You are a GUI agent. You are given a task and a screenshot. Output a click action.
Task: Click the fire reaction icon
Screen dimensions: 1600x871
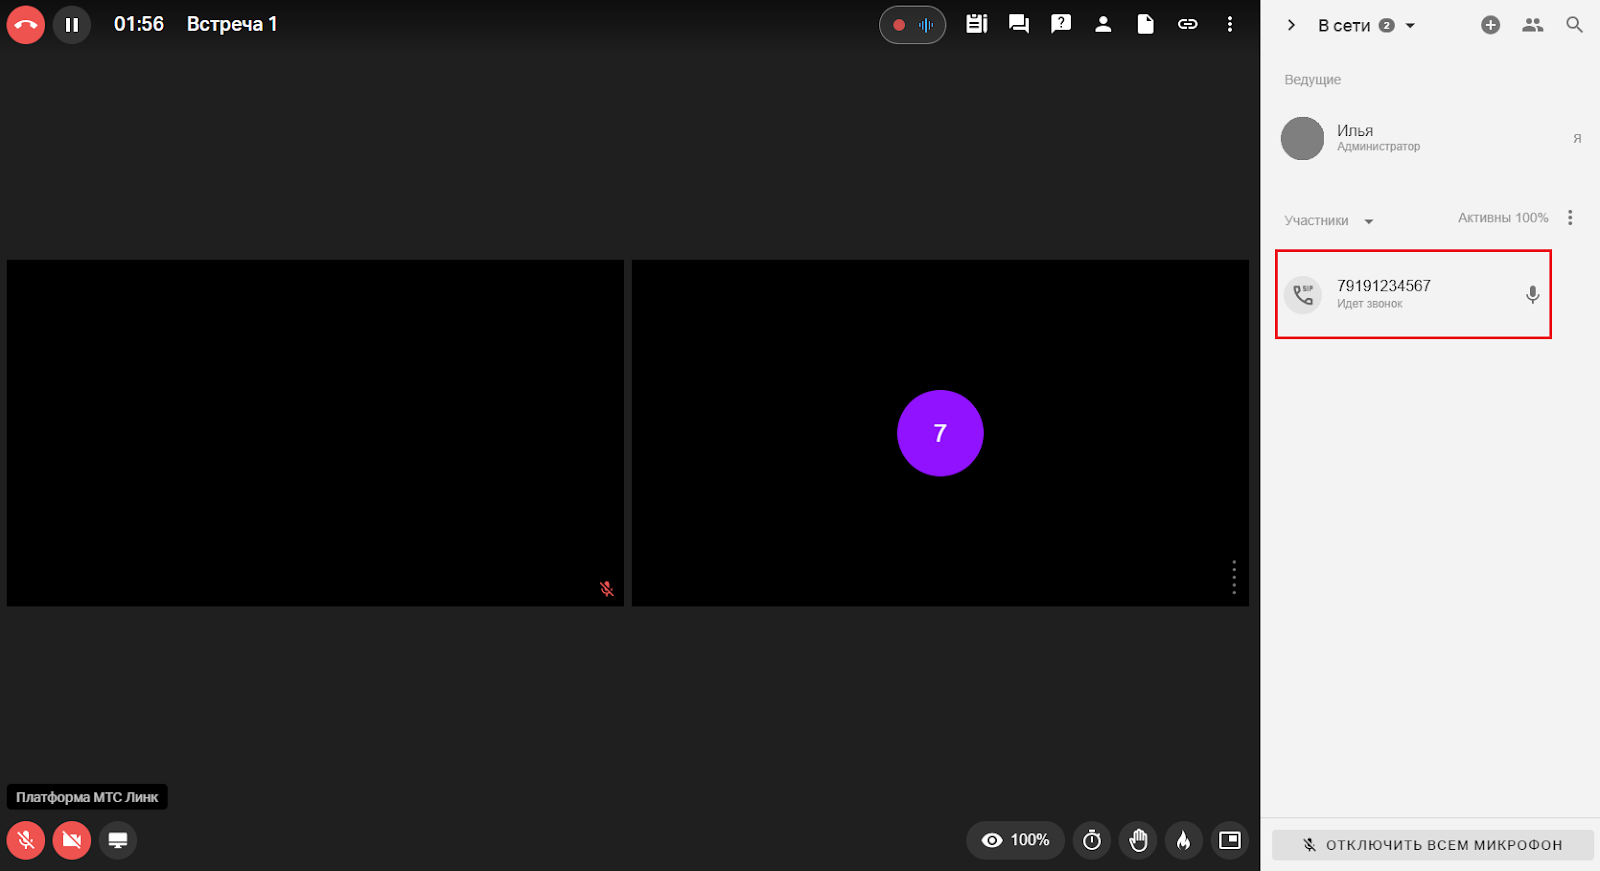[x=1183, y=840]
